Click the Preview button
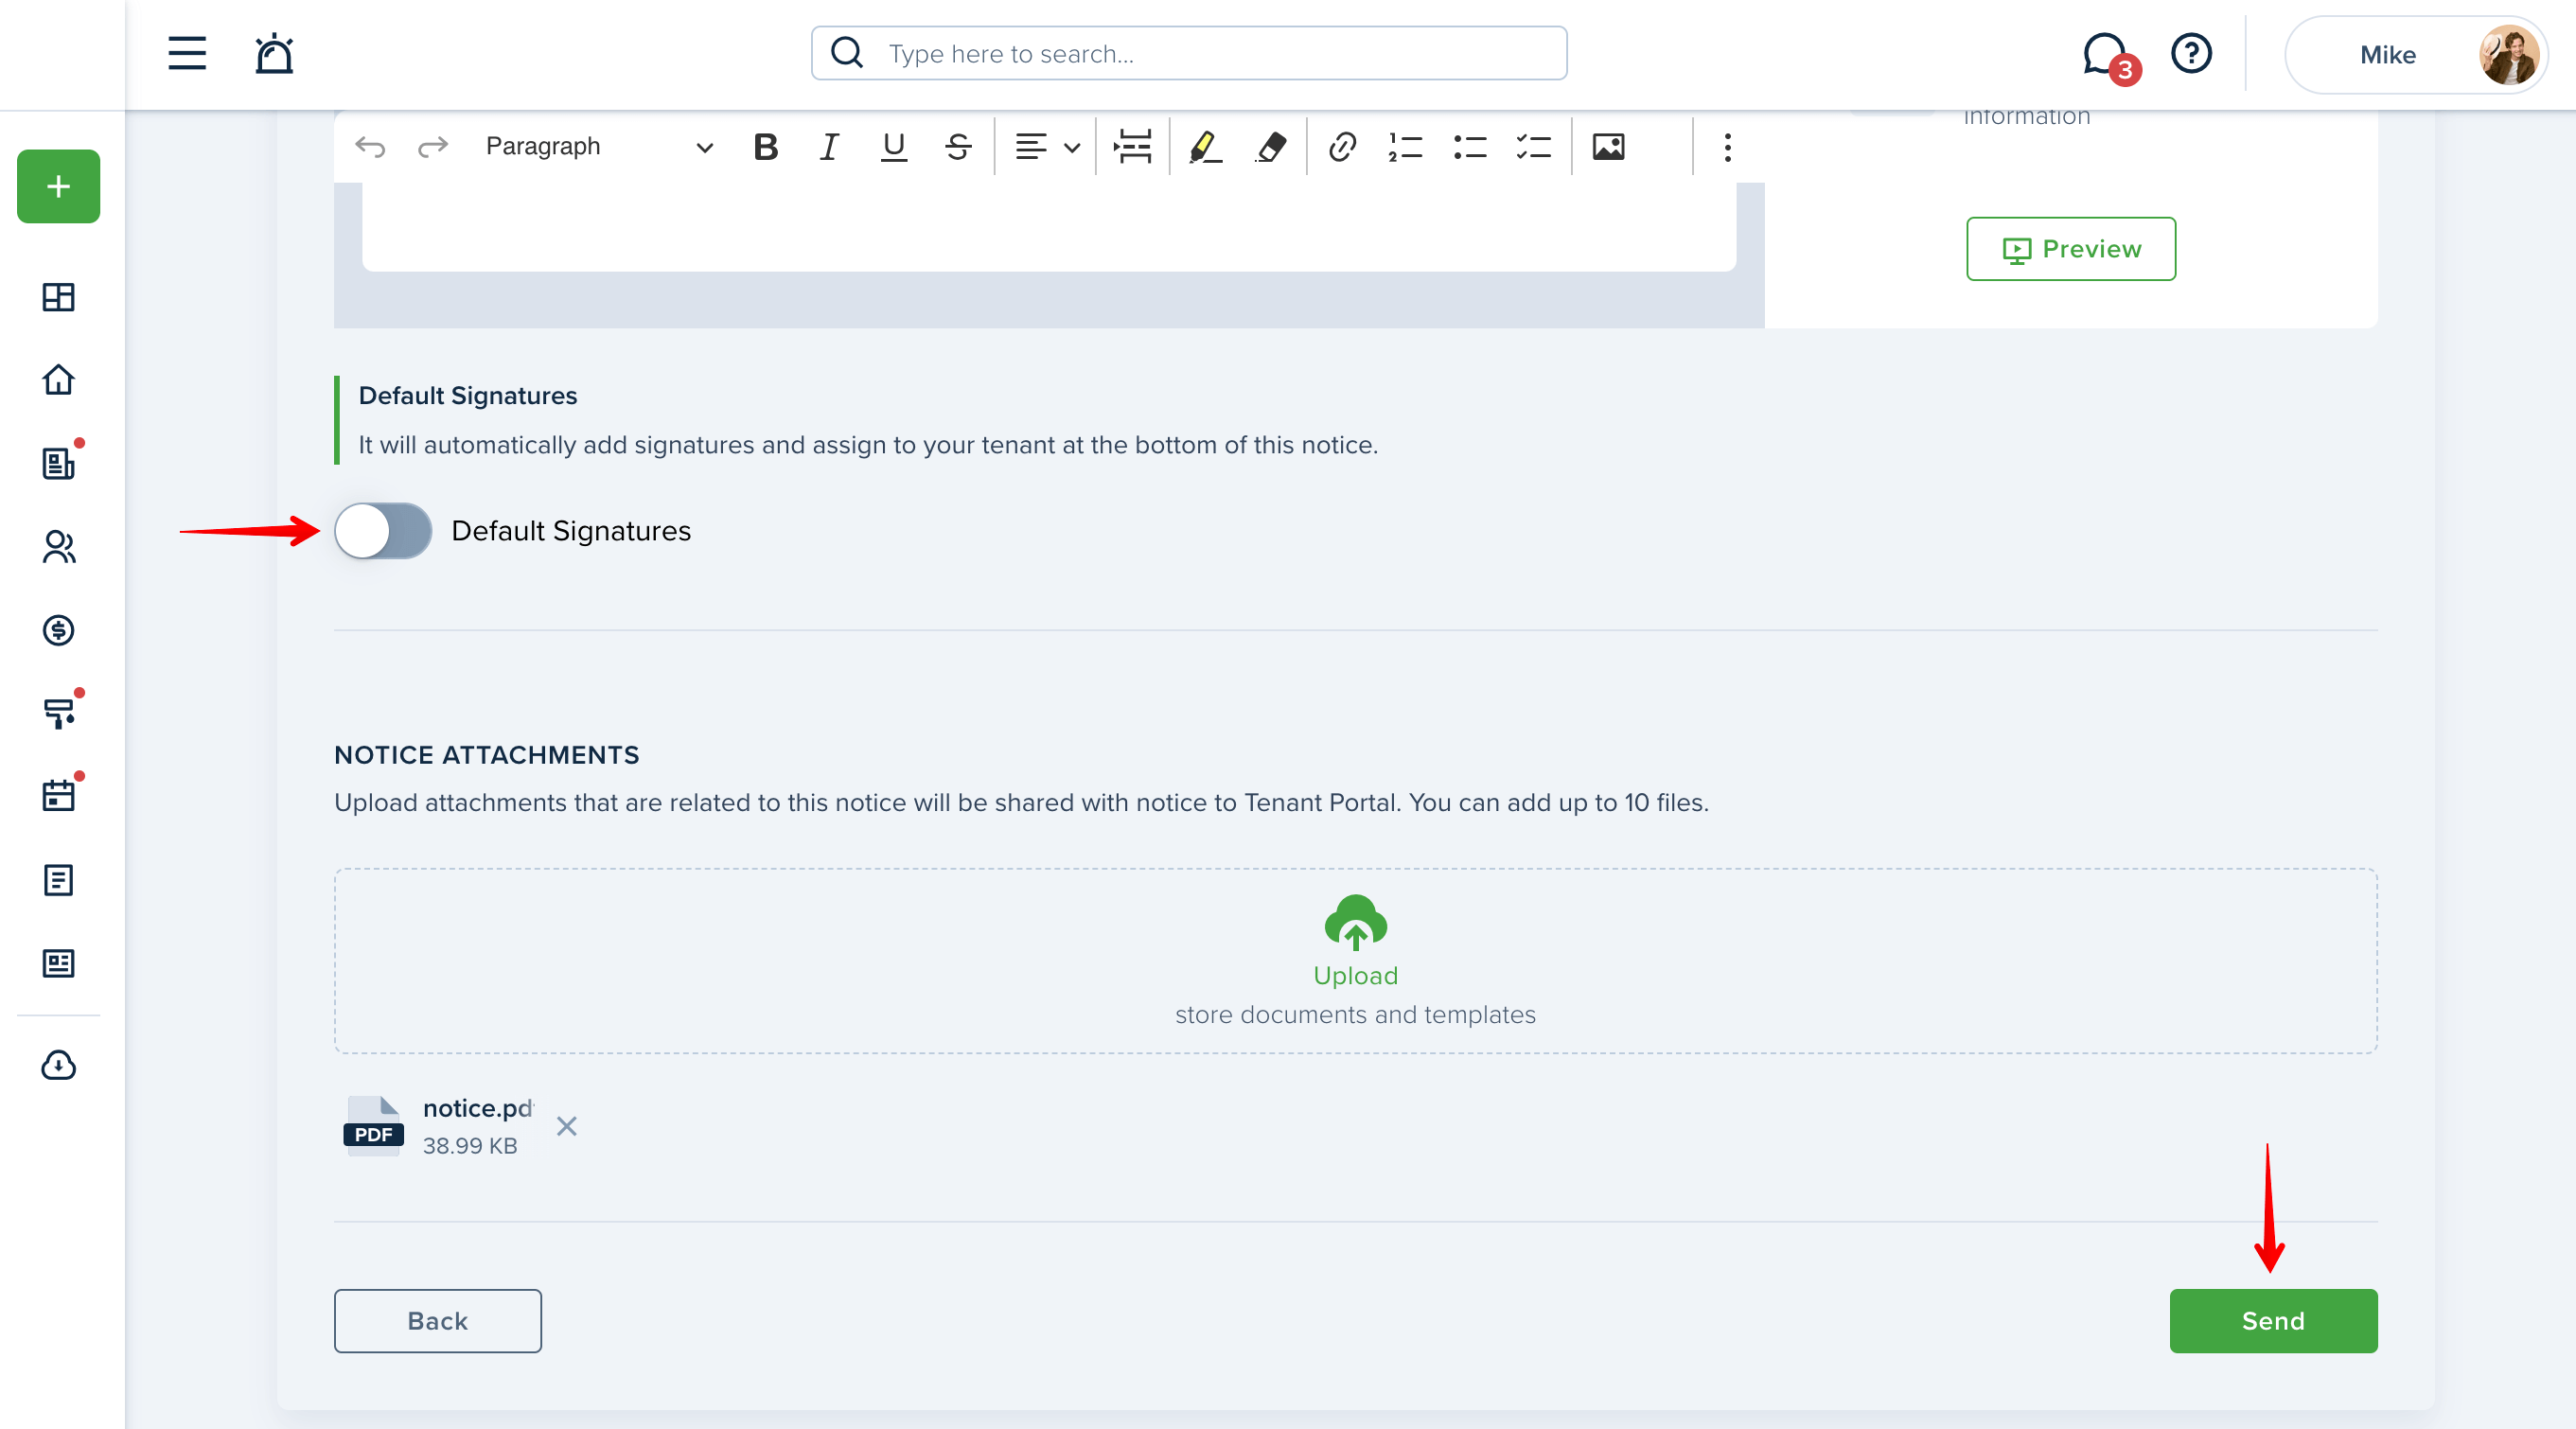The height and width of the screenshot is (1429, 2576). [x=2071, y=249]
